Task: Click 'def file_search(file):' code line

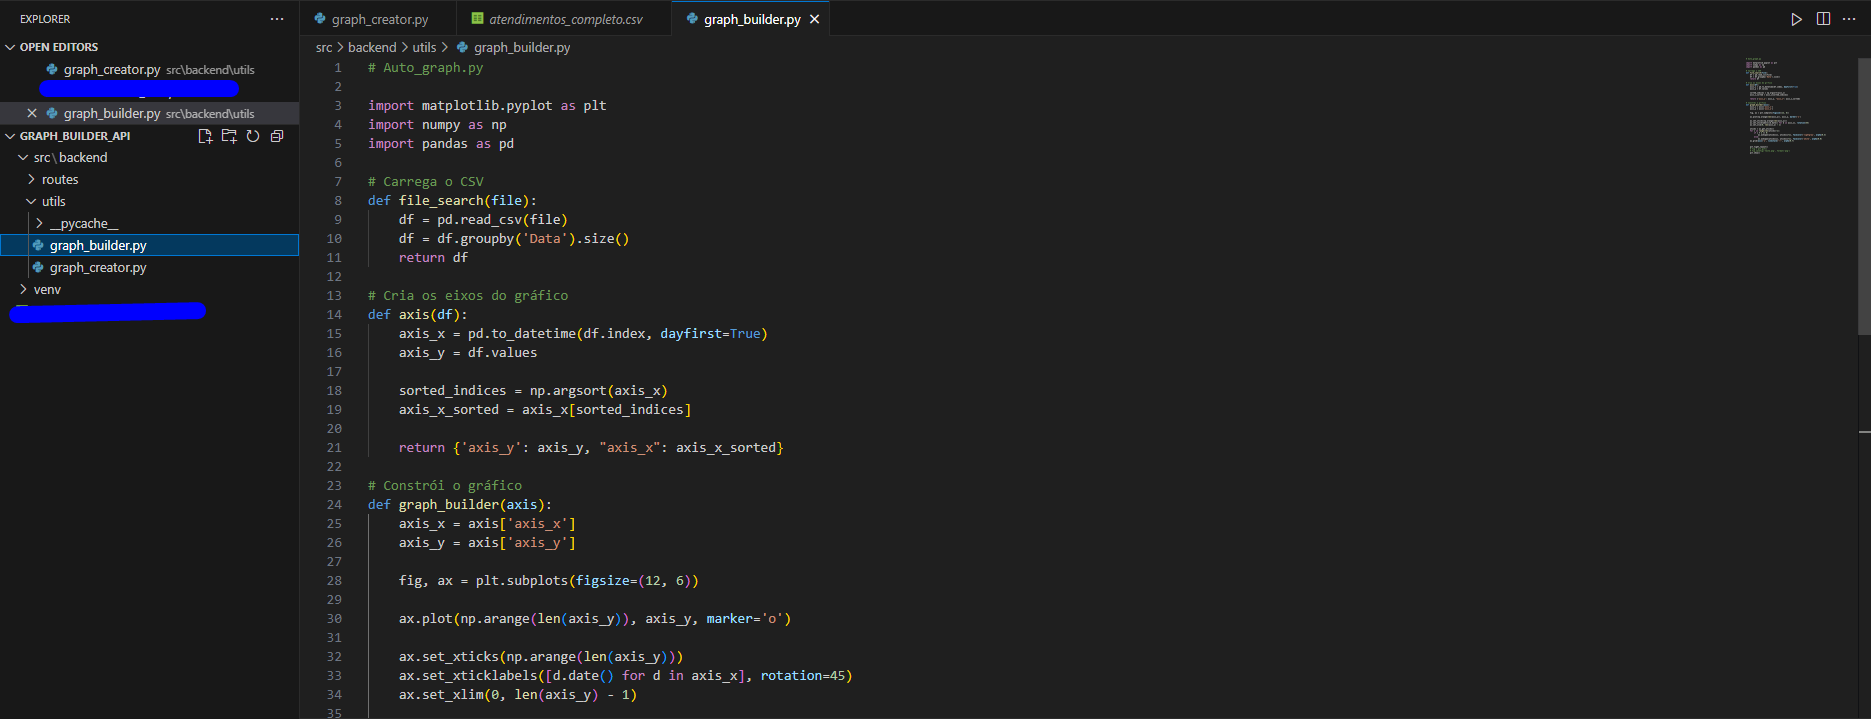Action: [452, 200]
